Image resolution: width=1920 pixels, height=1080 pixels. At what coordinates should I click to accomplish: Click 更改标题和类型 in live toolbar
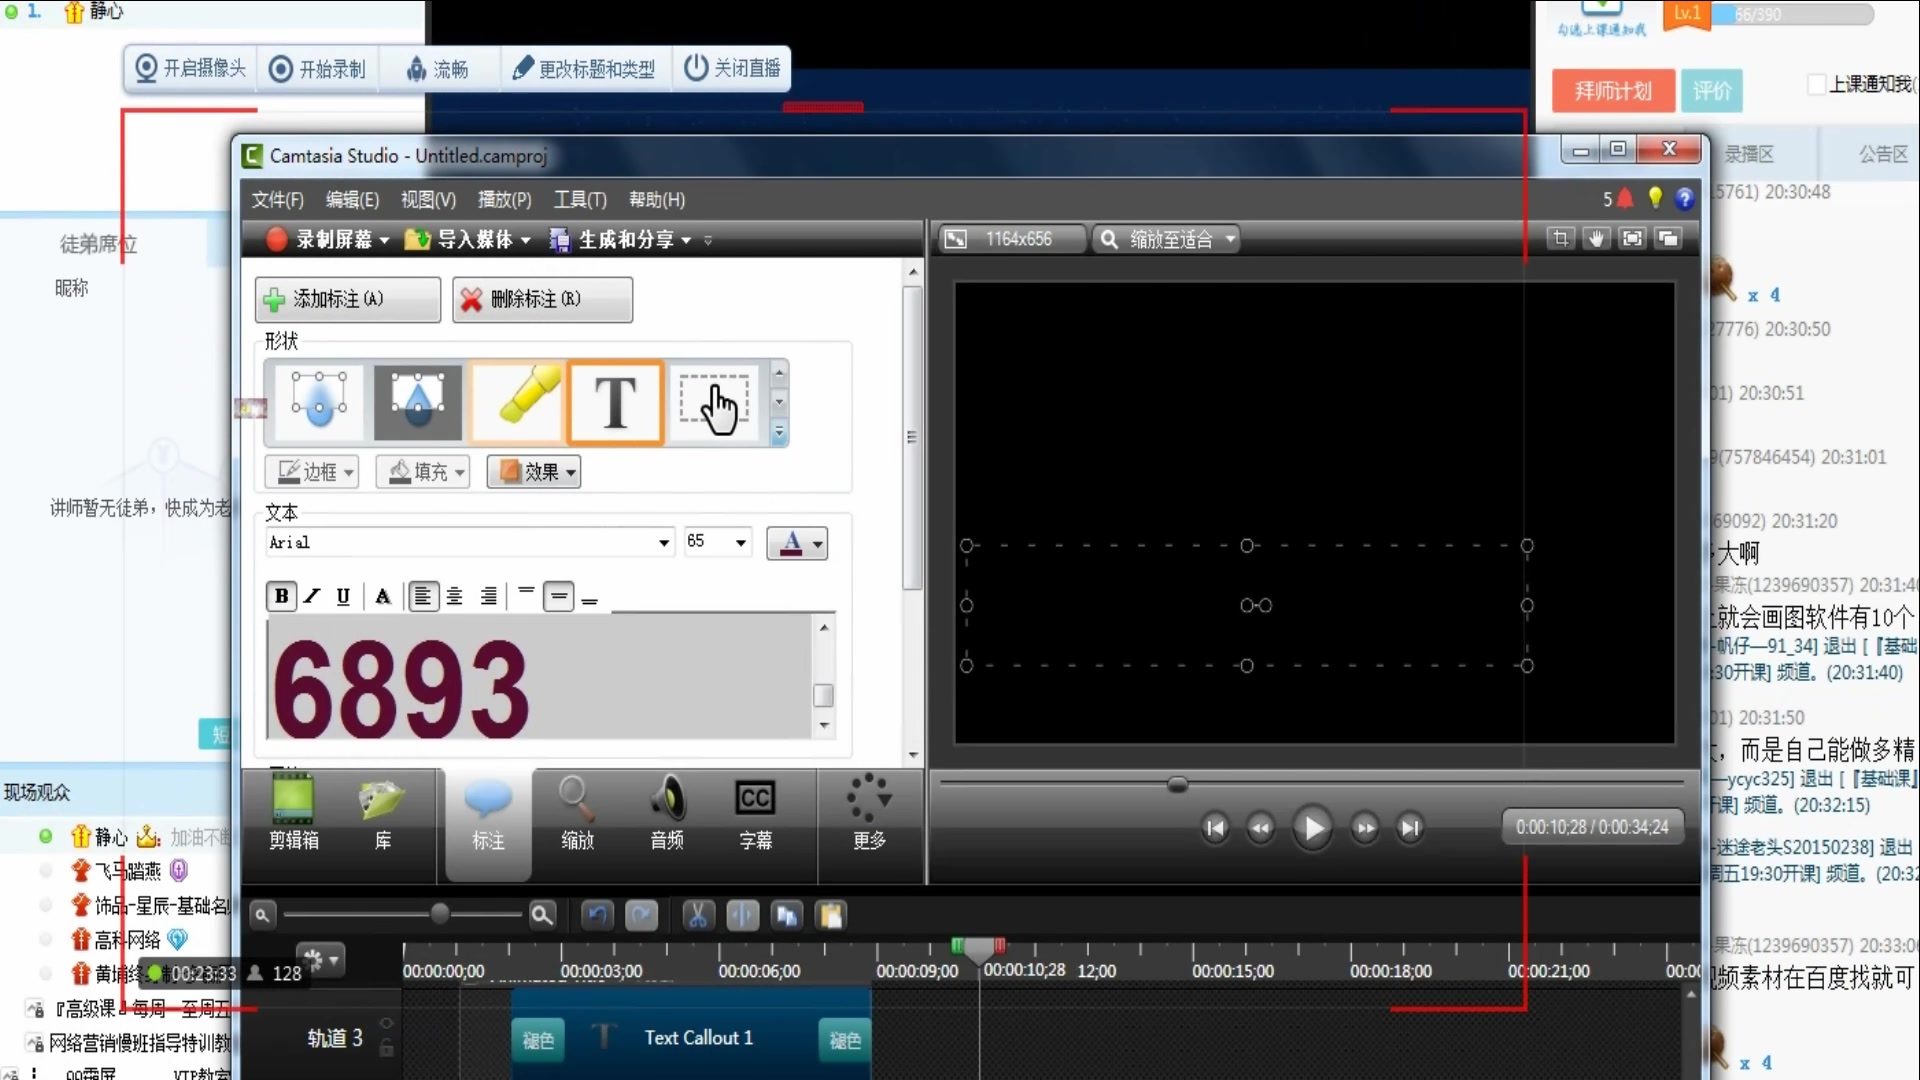click(x=583, y=68)
